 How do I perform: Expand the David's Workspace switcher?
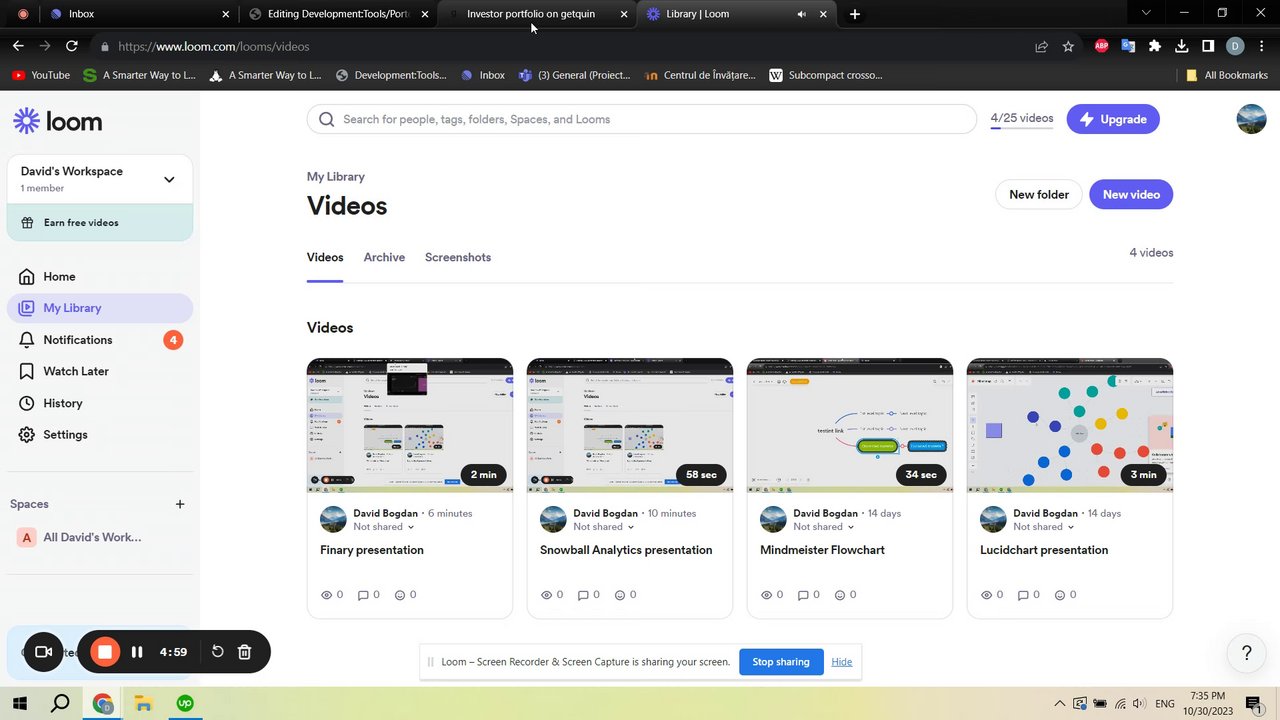coord(100,179)
